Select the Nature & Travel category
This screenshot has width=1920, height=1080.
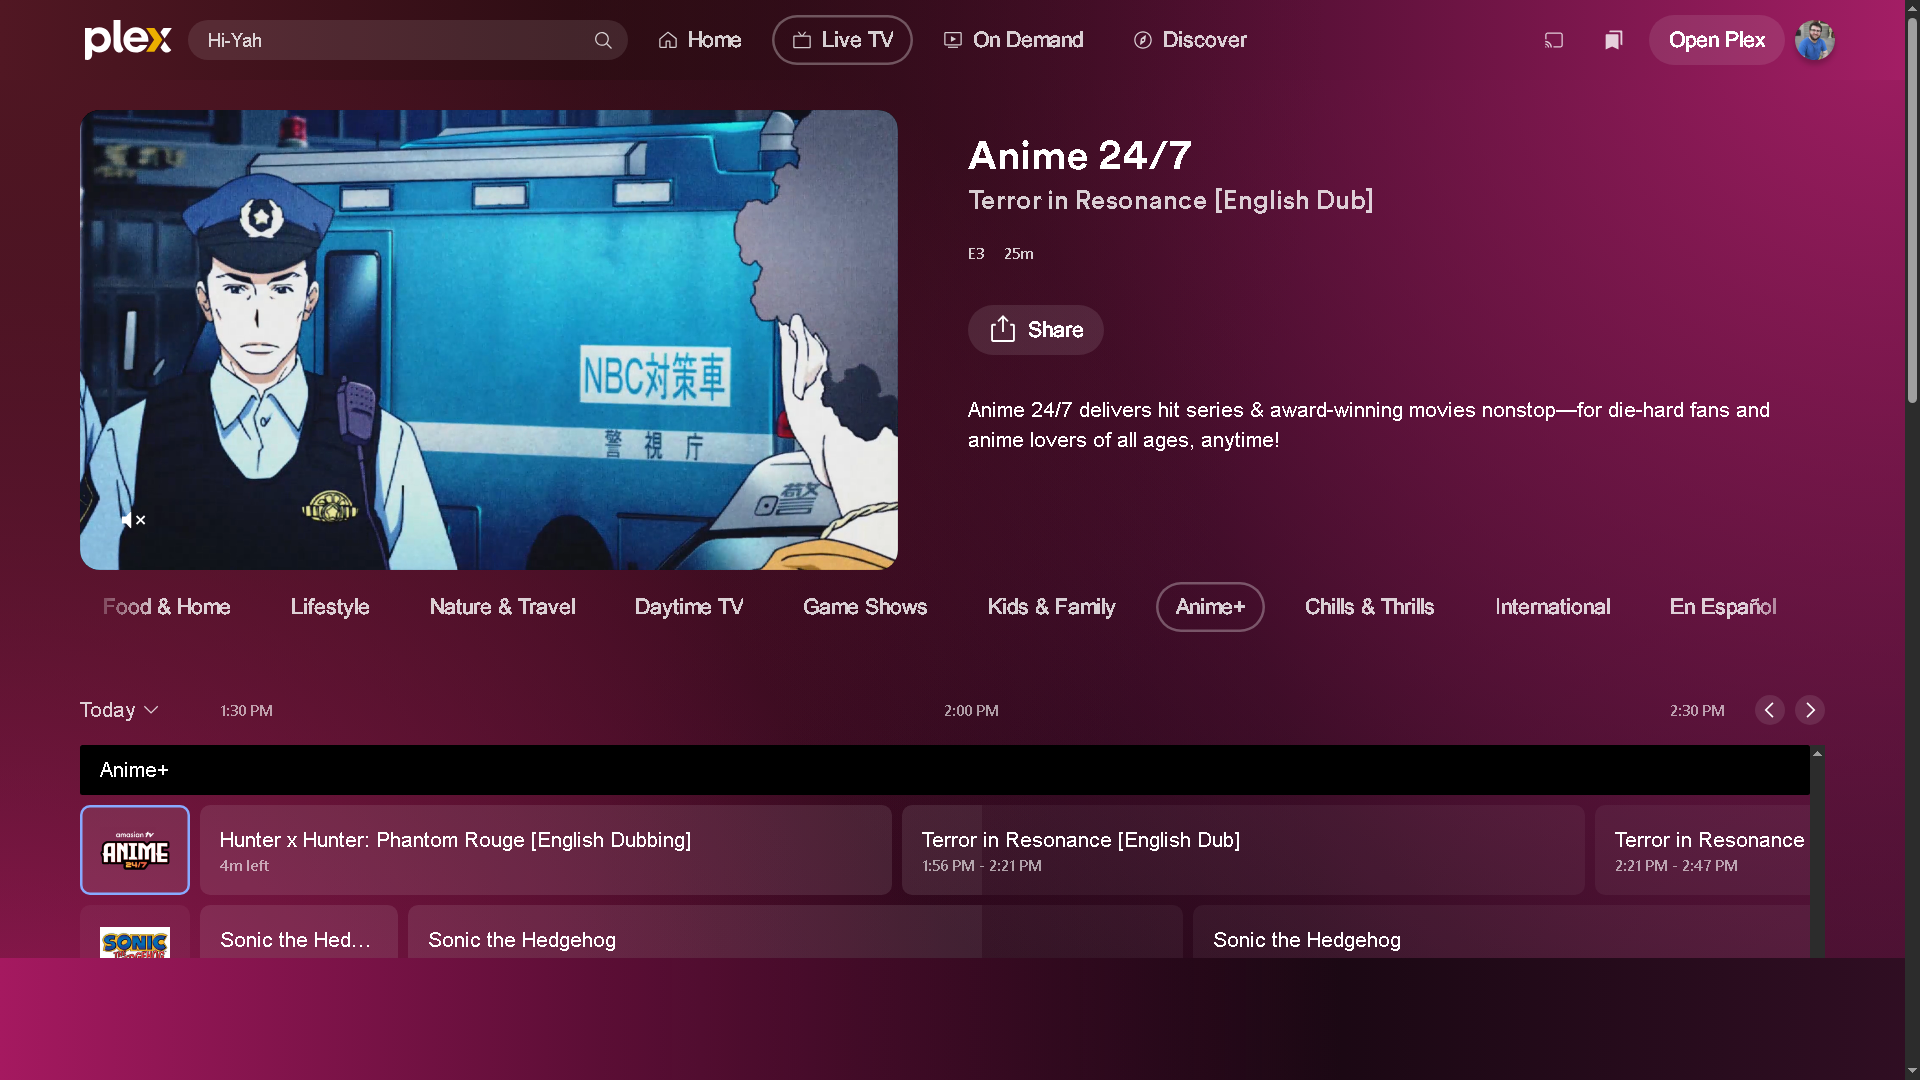502,607
